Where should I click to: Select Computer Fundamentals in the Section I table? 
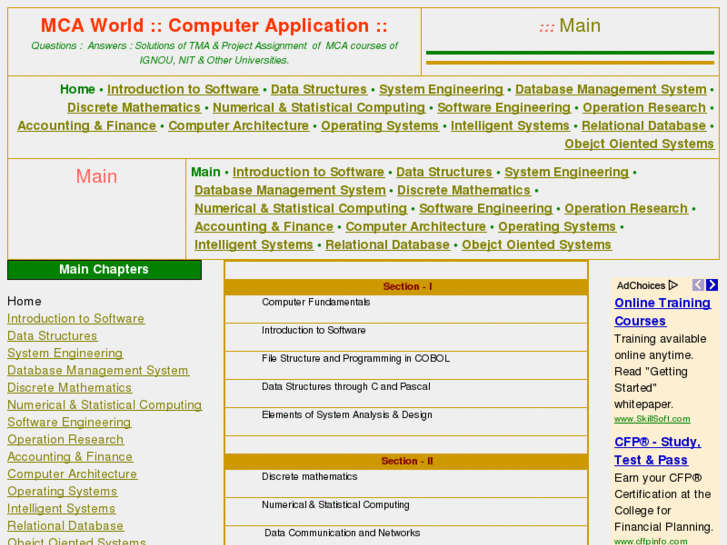tap(316, 302)
